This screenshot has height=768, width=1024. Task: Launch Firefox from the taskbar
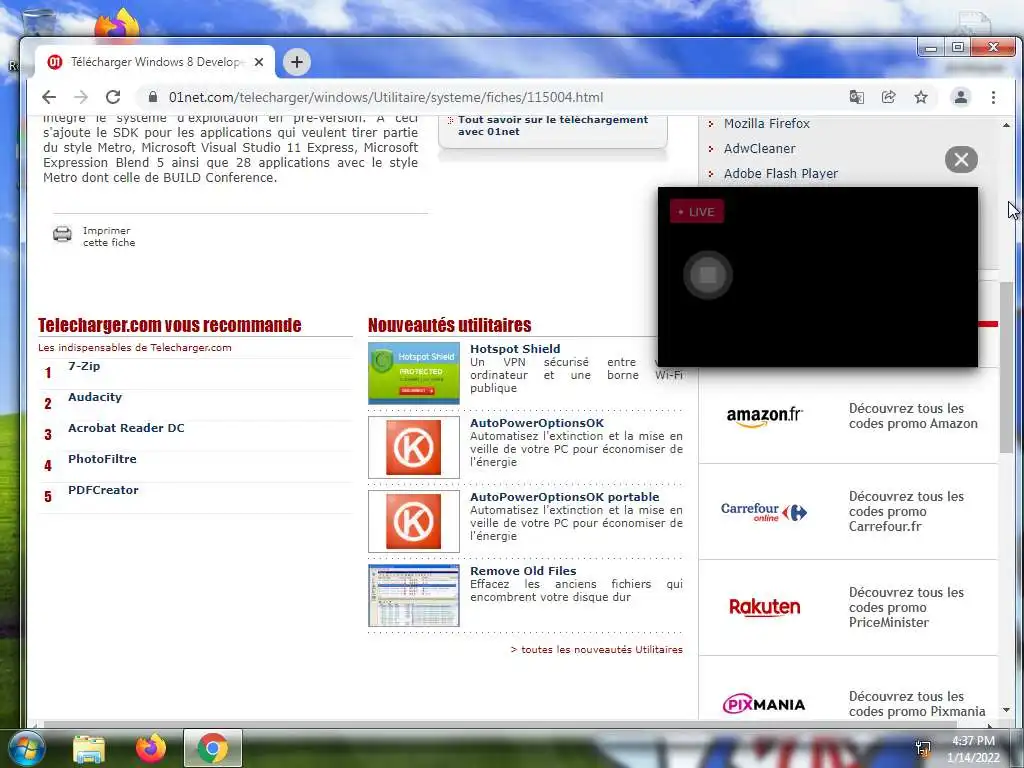pyautogui.click(x=150, y=748)
